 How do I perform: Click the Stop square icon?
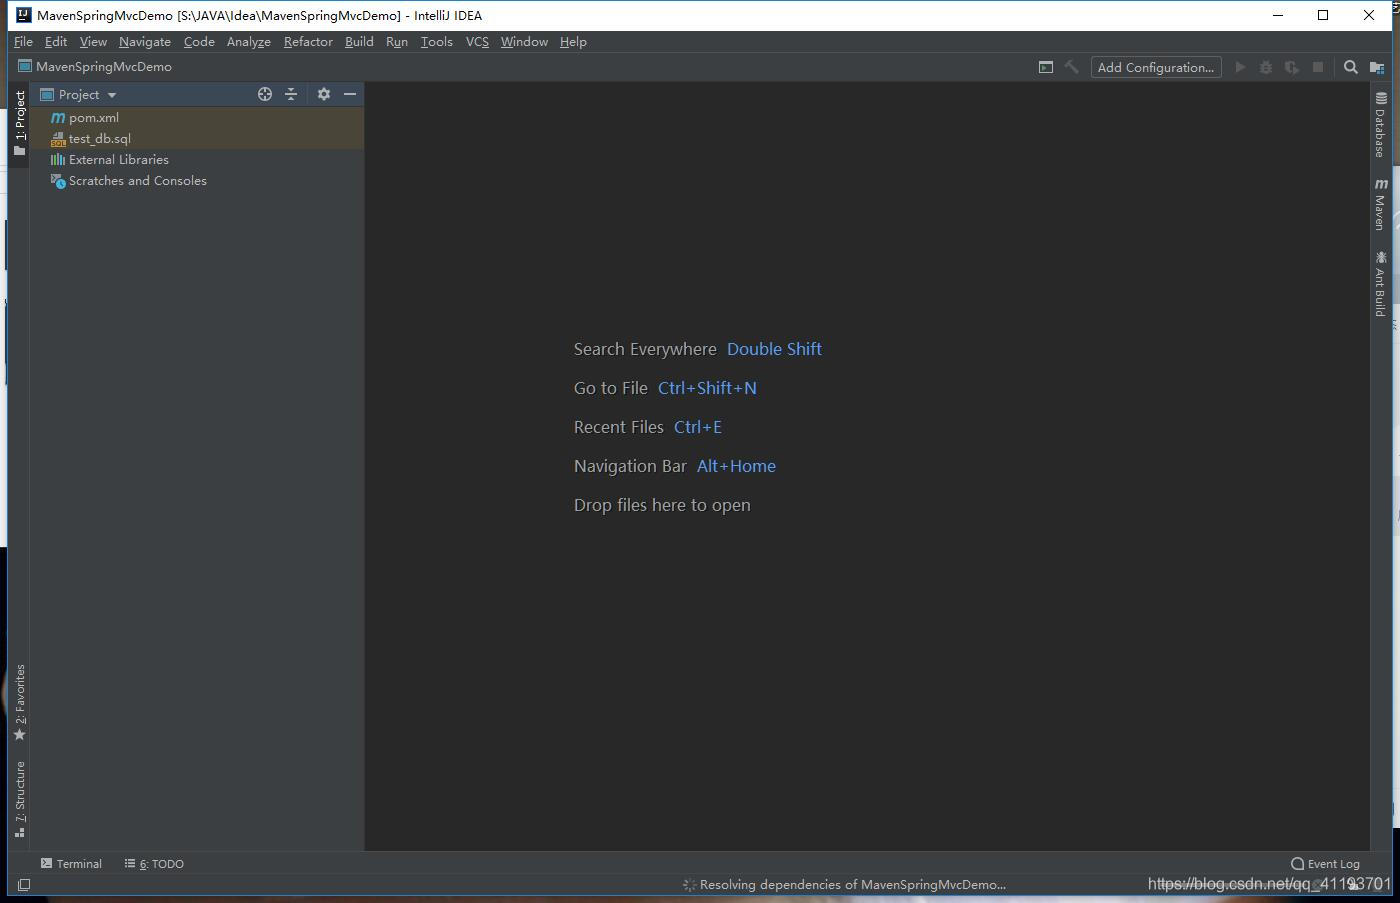[1318, 67]
